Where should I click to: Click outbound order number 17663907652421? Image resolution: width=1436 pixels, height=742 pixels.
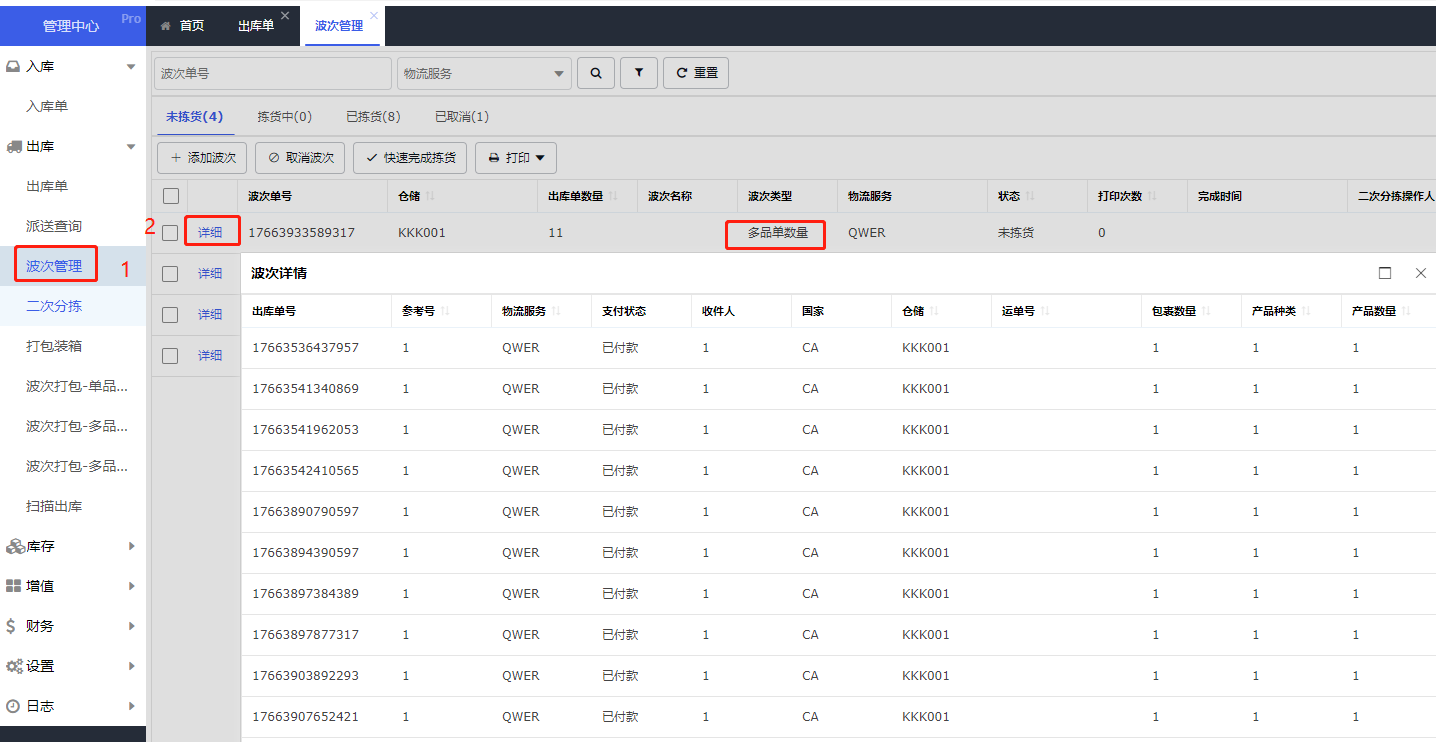pos(305,717)
